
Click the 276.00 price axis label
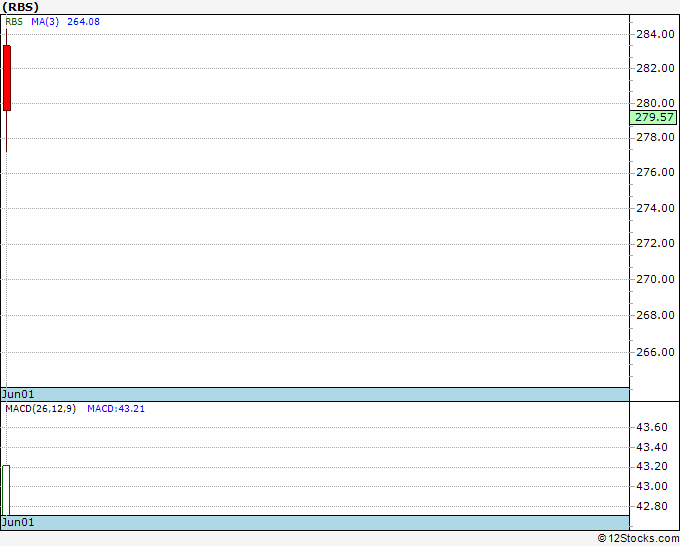tap(655, 172)
